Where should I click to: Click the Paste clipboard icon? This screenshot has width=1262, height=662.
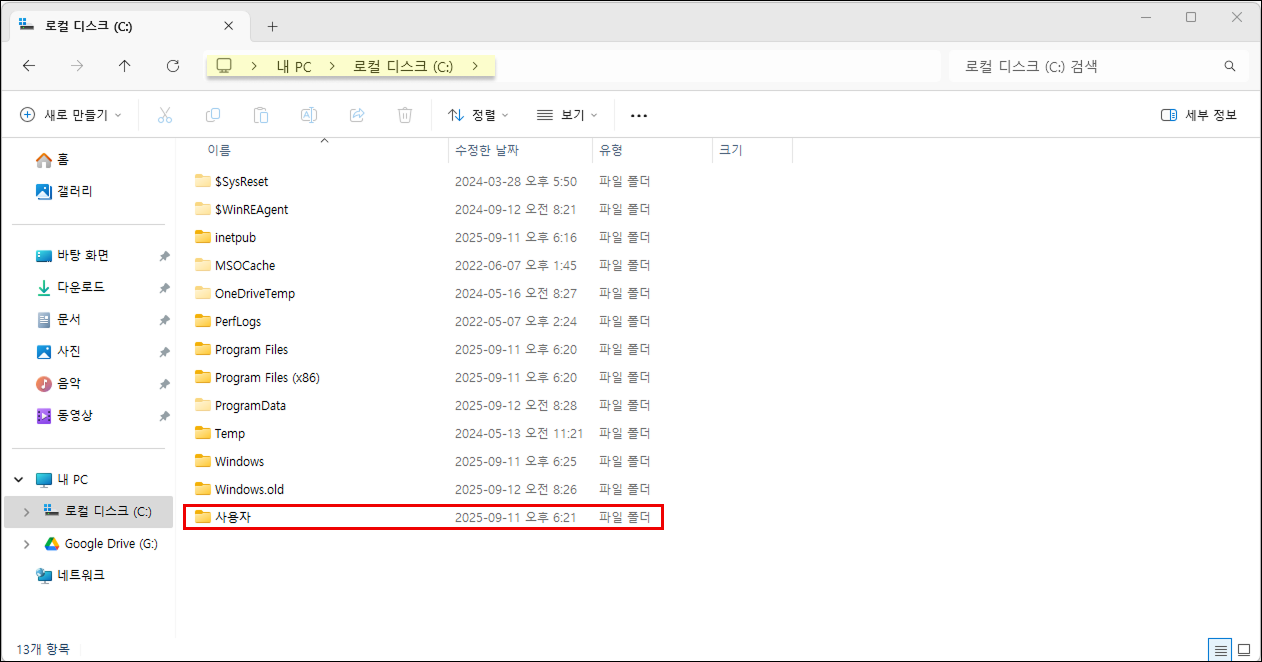point(261,115)
